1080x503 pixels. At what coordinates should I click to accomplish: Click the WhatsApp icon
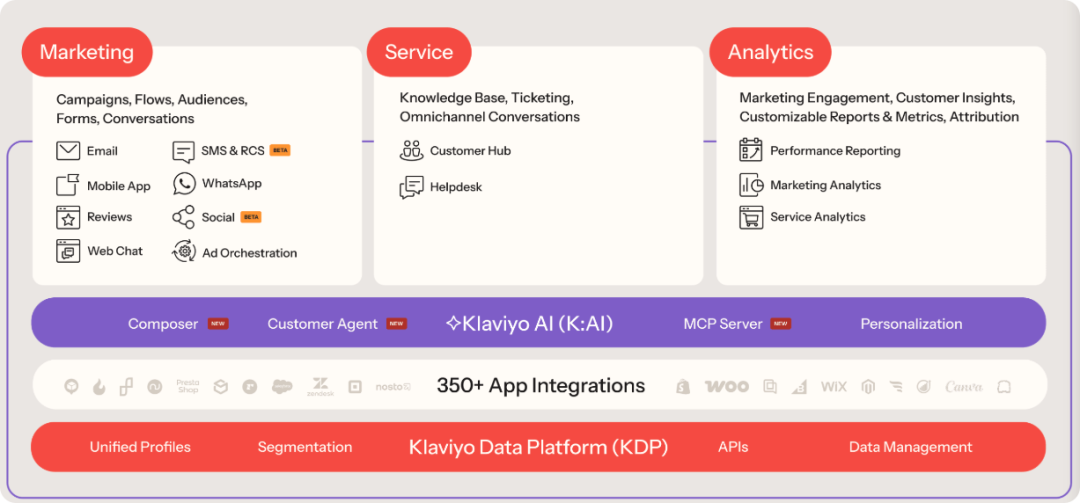184,184
